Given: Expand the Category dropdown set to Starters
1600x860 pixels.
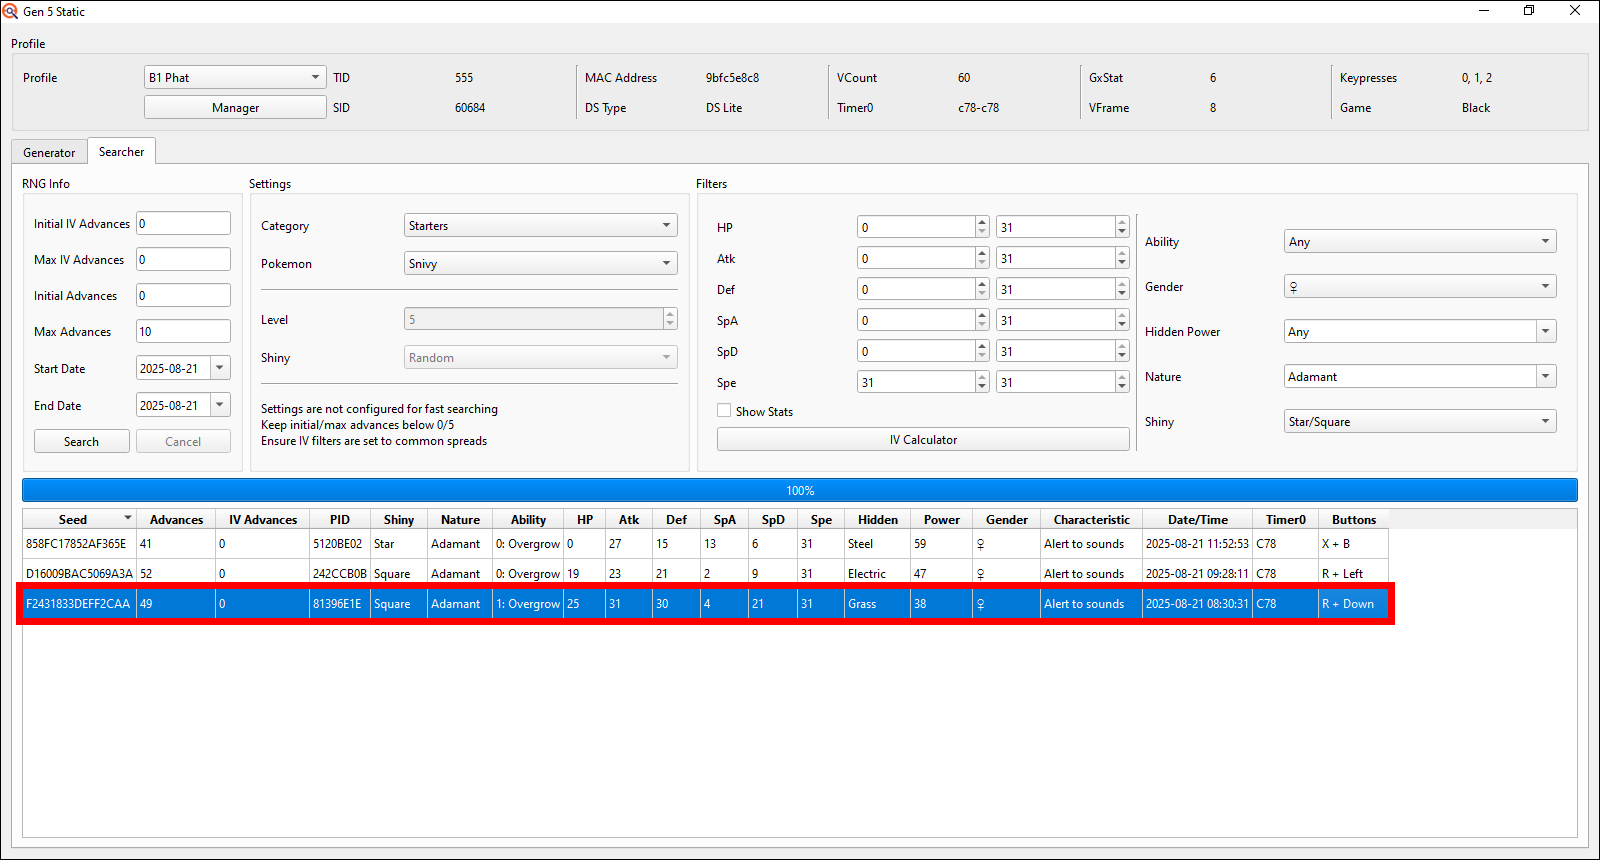Looking at the screenshot, I should (540, 226).
